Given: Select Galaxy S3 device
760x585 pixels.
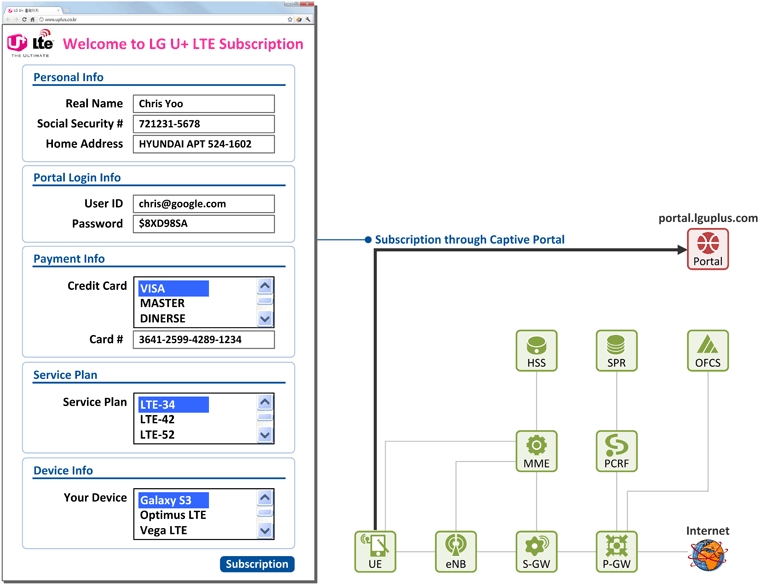Looking at the screenshot, I should point(174,500).
